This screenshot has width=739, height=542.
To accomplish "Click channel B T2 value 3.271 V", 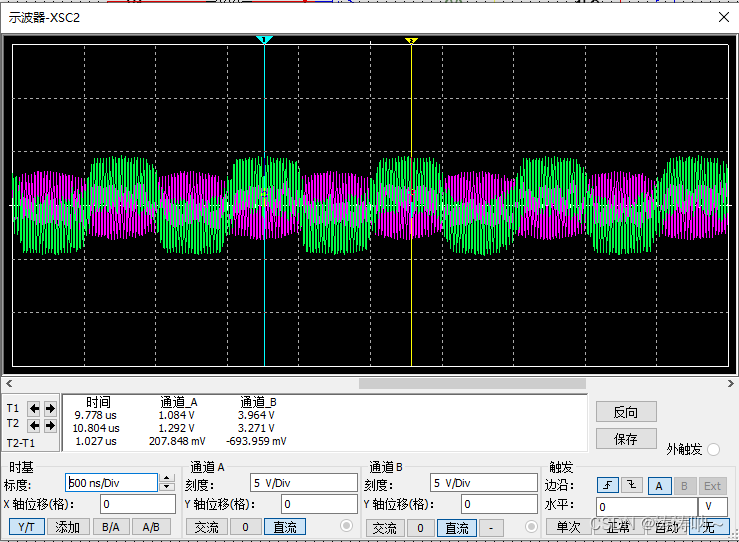I will point(256,428).
